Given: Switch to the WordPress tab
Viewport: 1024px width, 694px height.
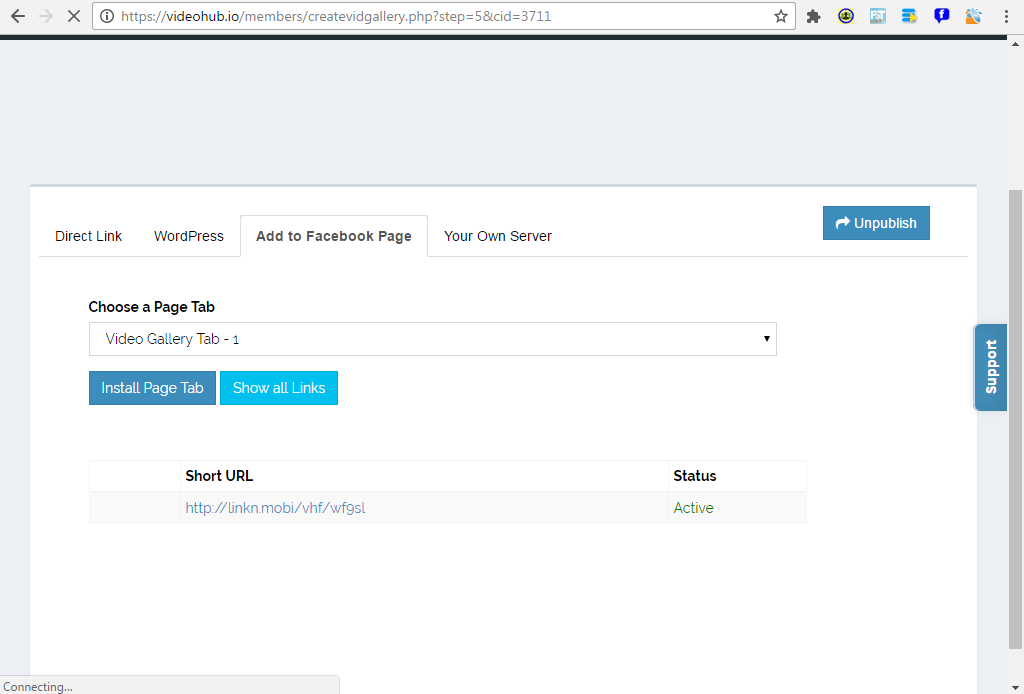Looking at the screenshot, I should point(189,236).
